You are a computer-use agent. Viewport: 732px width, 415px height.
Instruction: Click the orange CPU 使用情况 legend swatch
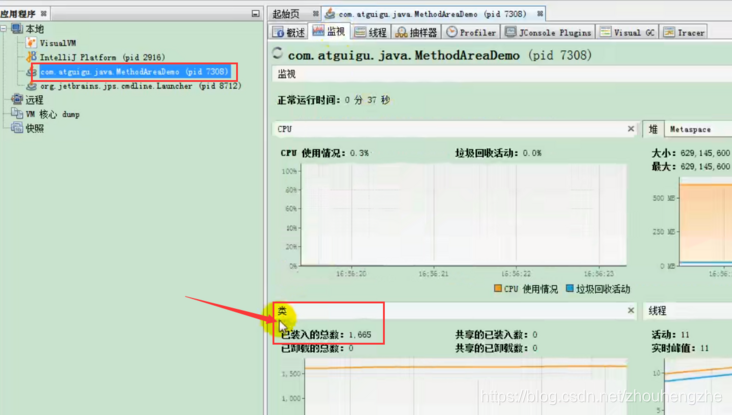pyautogui.click(x=498, y=288)
